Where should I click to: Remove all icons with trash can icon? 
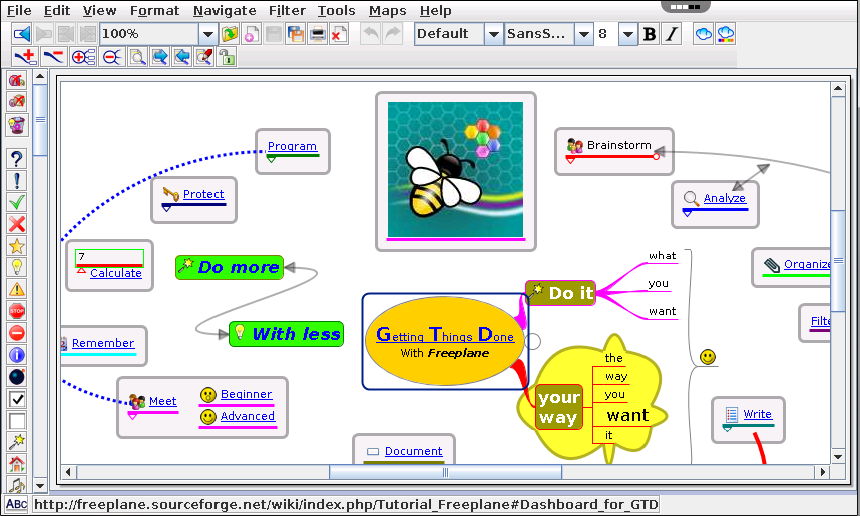click(17, 126)
